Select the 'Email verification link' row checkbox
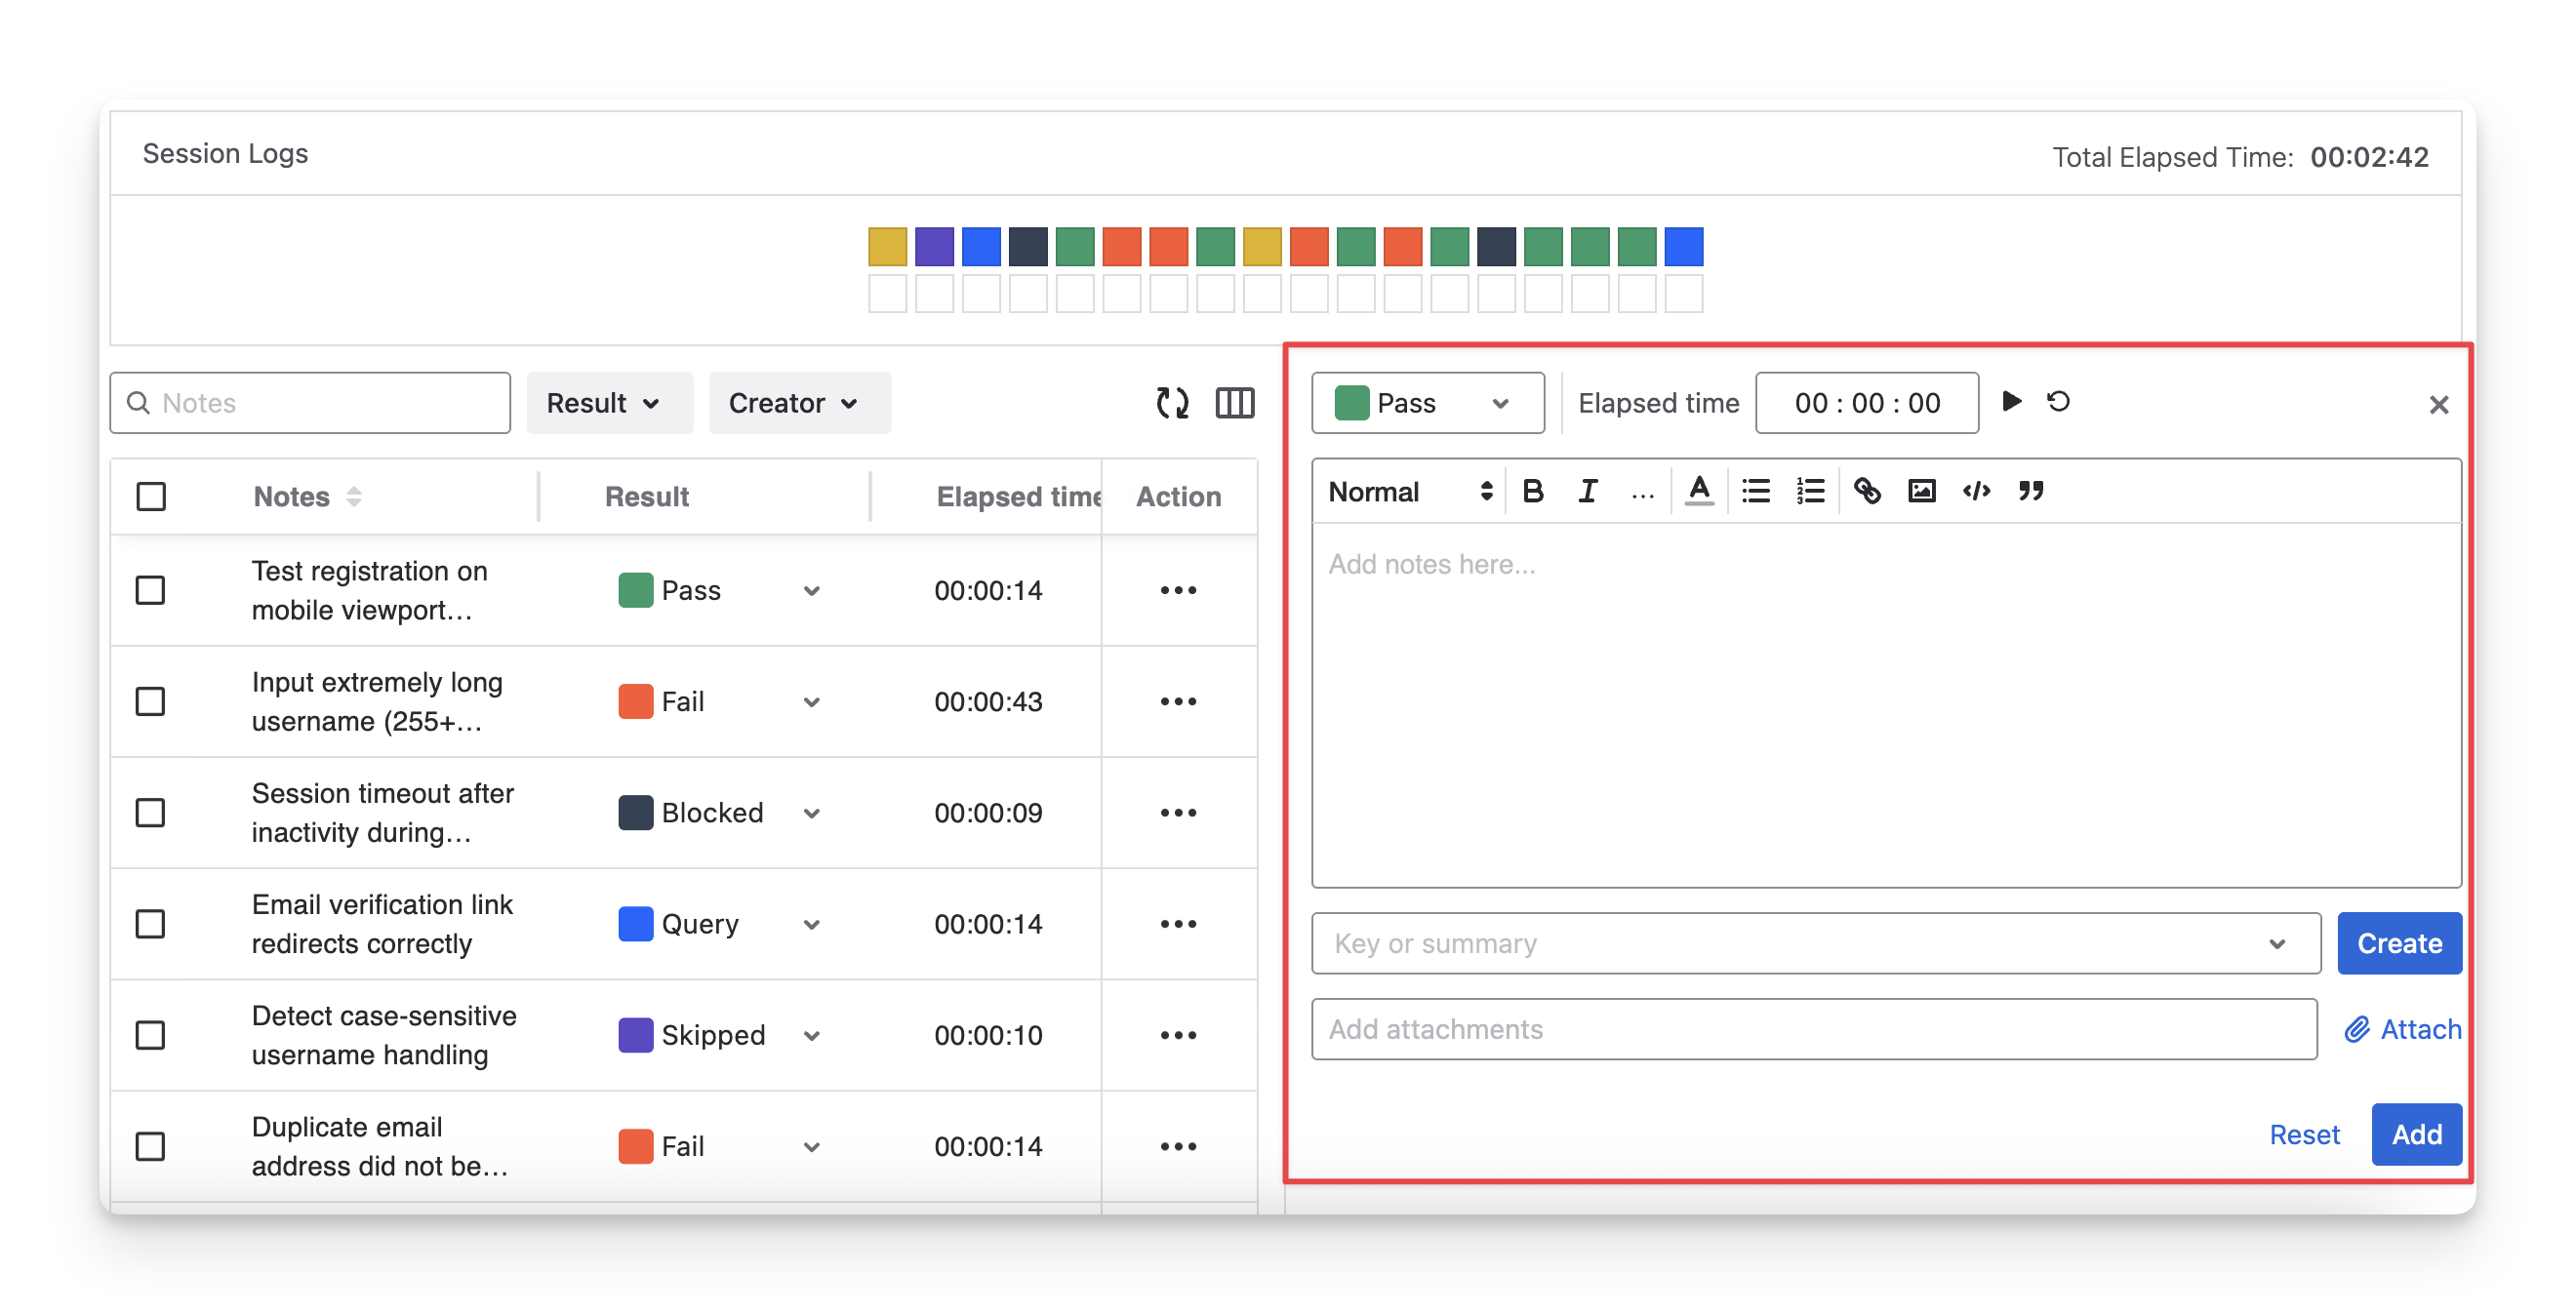 pos(151,924)
